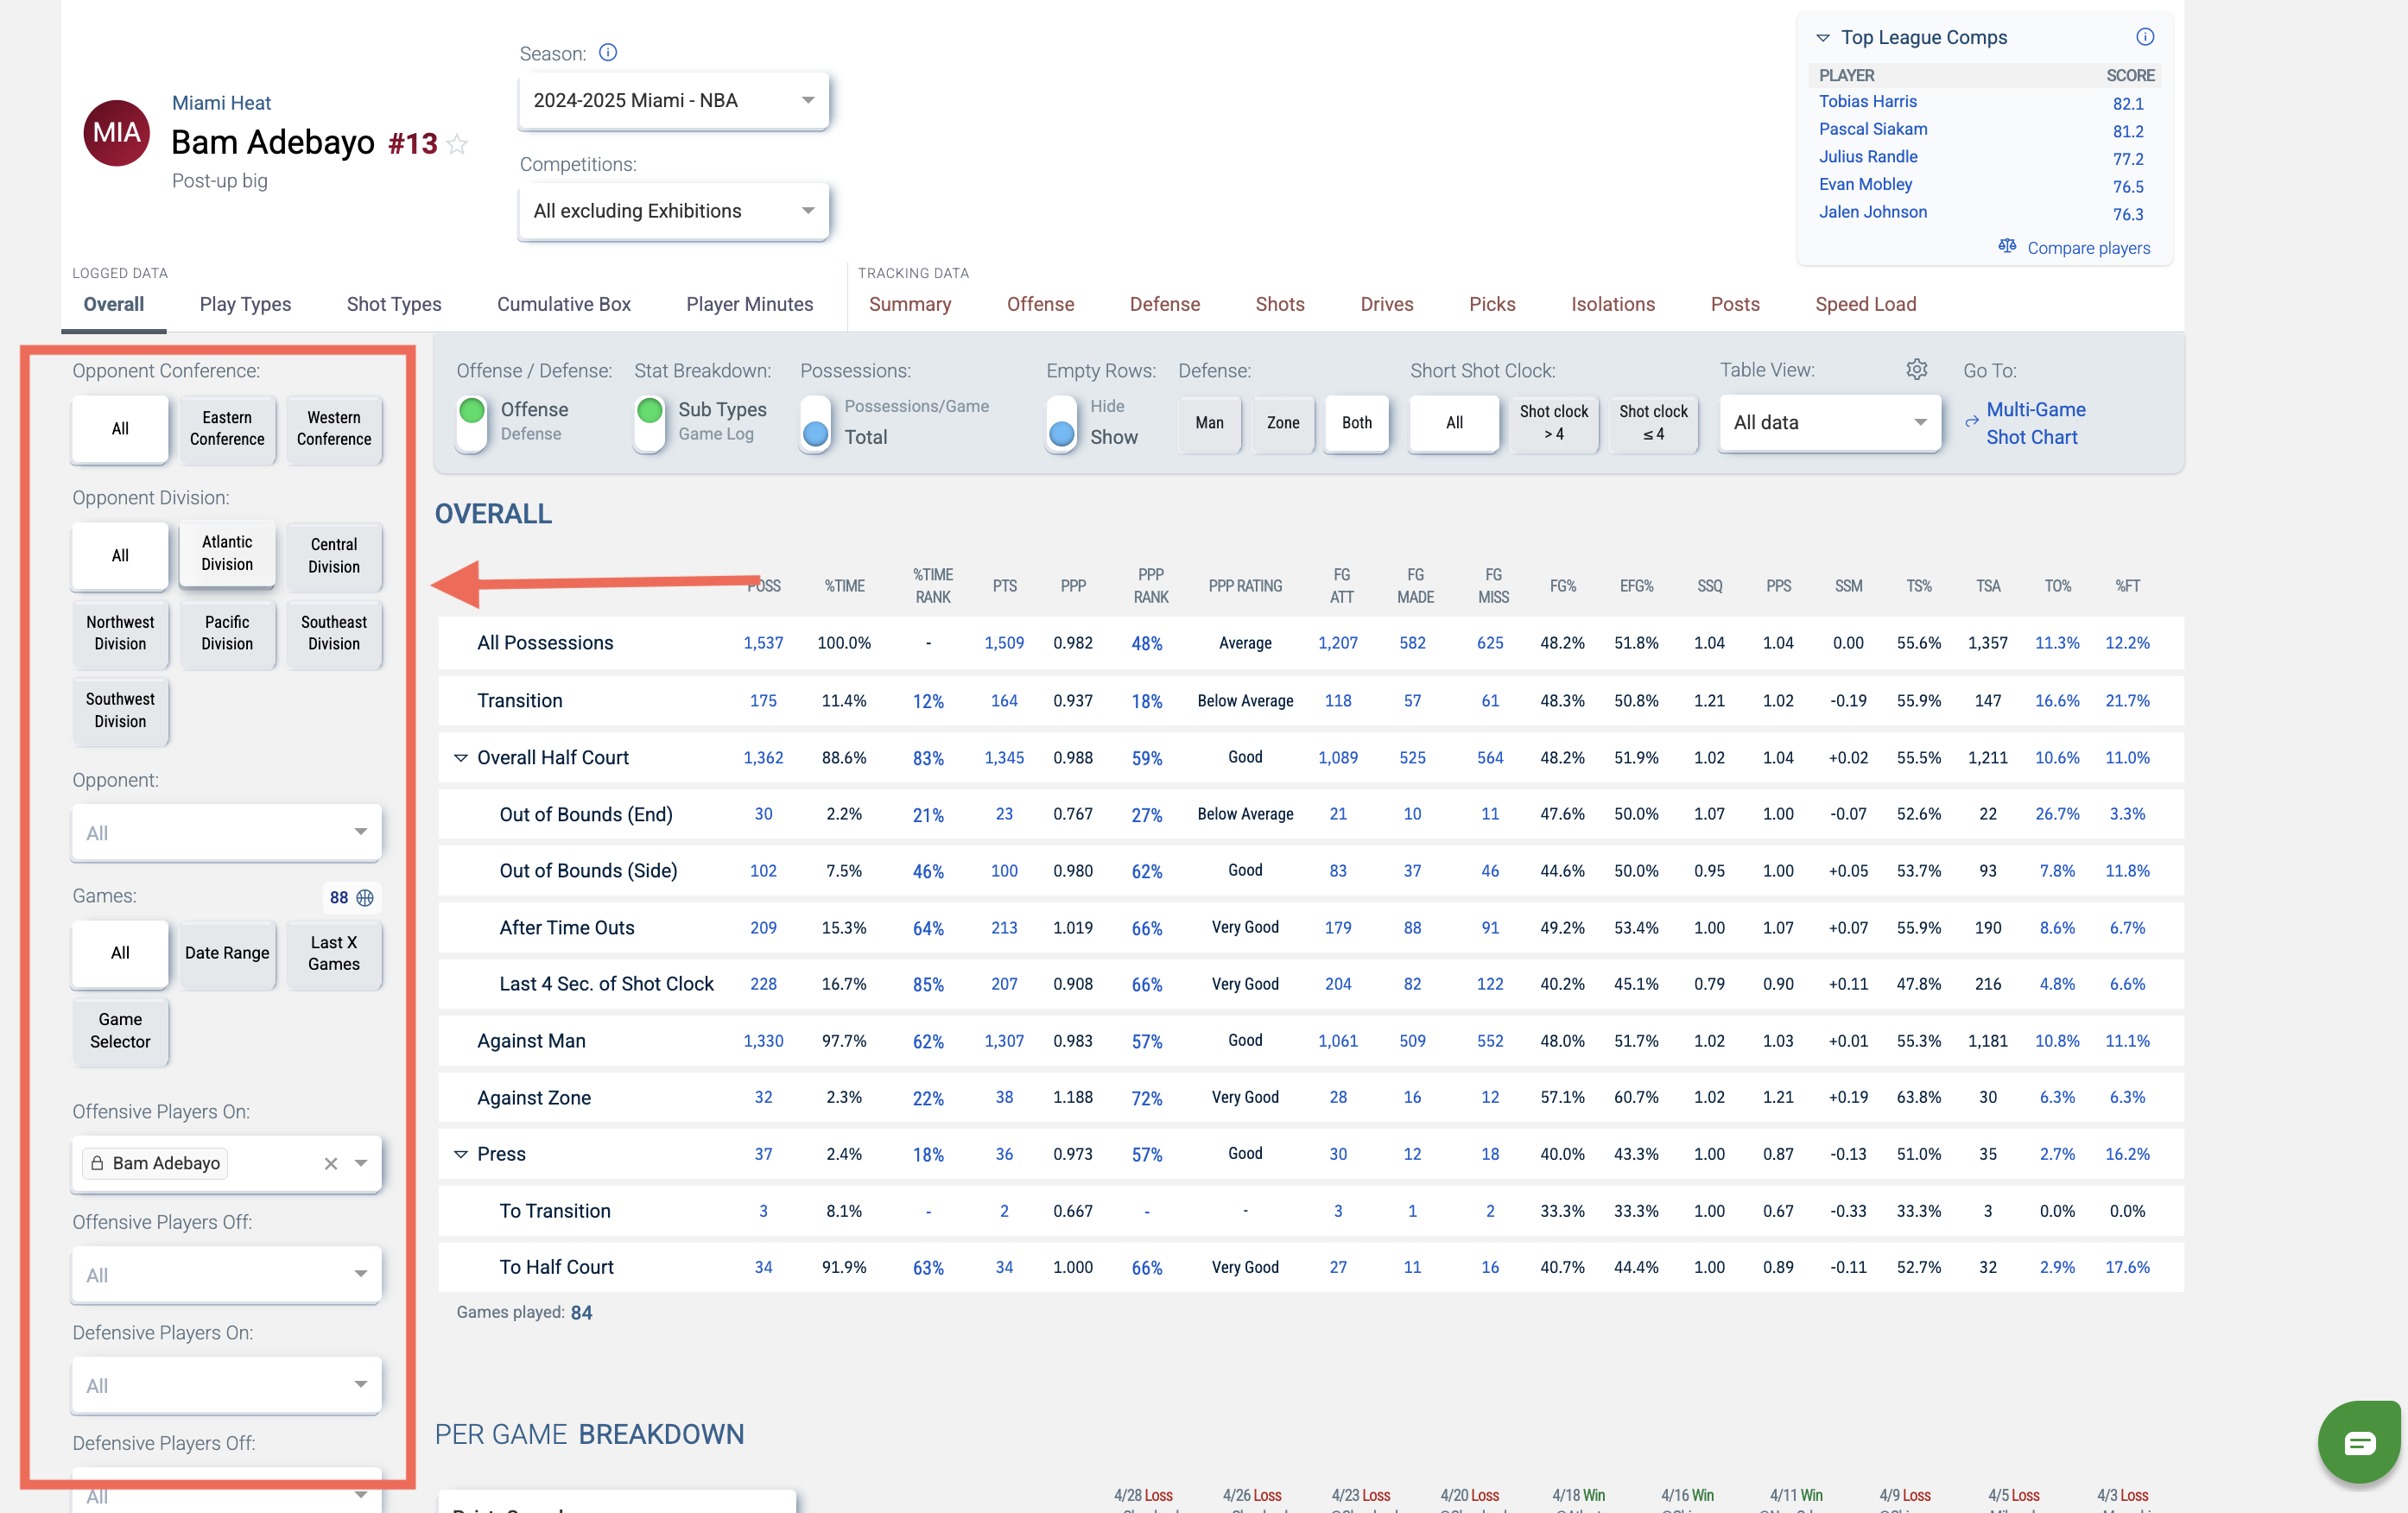Click the Top League Comps info icon
Image resolution: width=2408 pixels, height=1513 pixels.
coord(2144,37)
